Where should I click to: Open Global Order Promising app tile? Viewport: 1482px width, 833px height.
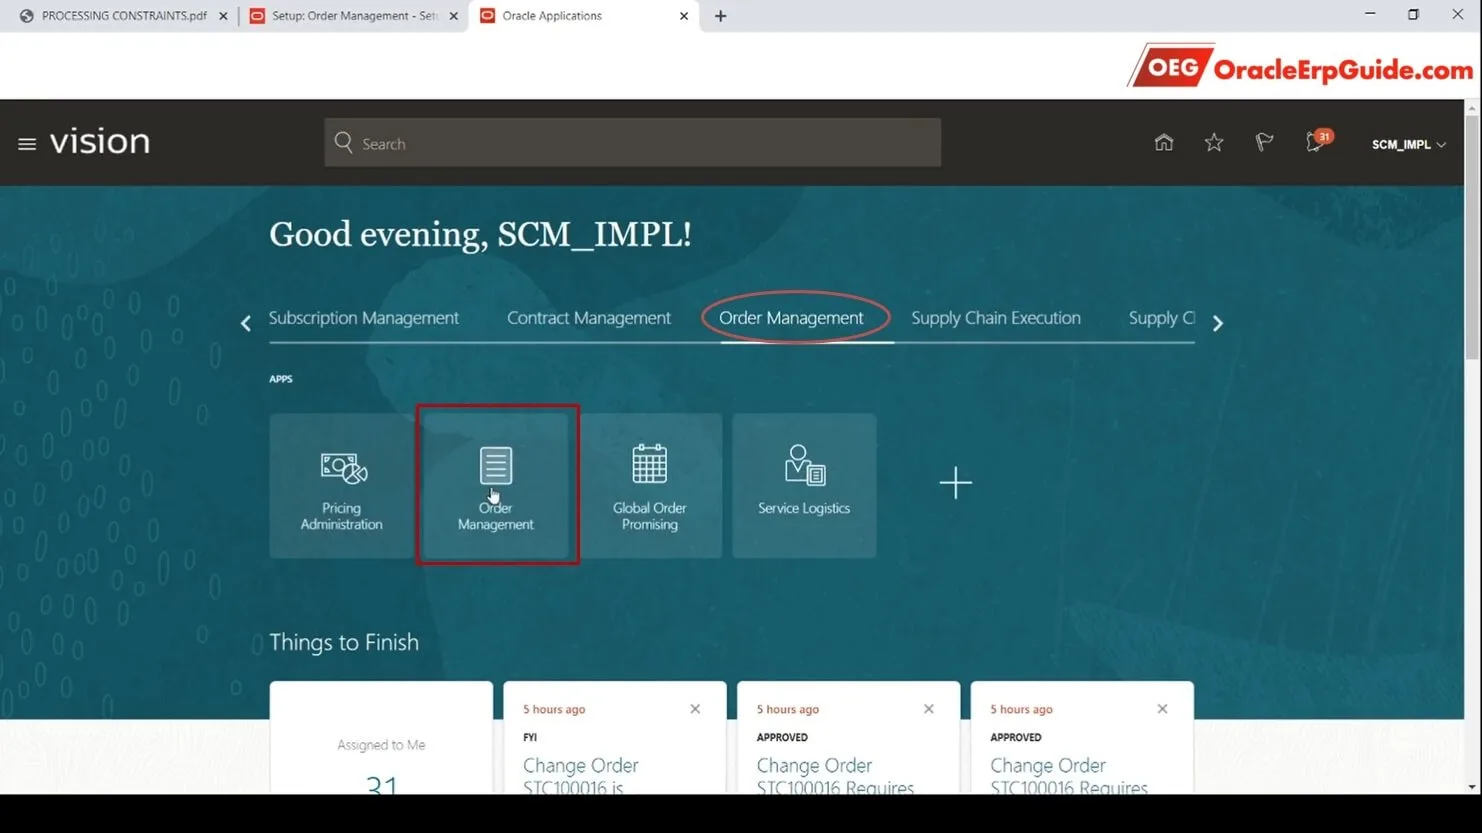click(650, 486)
